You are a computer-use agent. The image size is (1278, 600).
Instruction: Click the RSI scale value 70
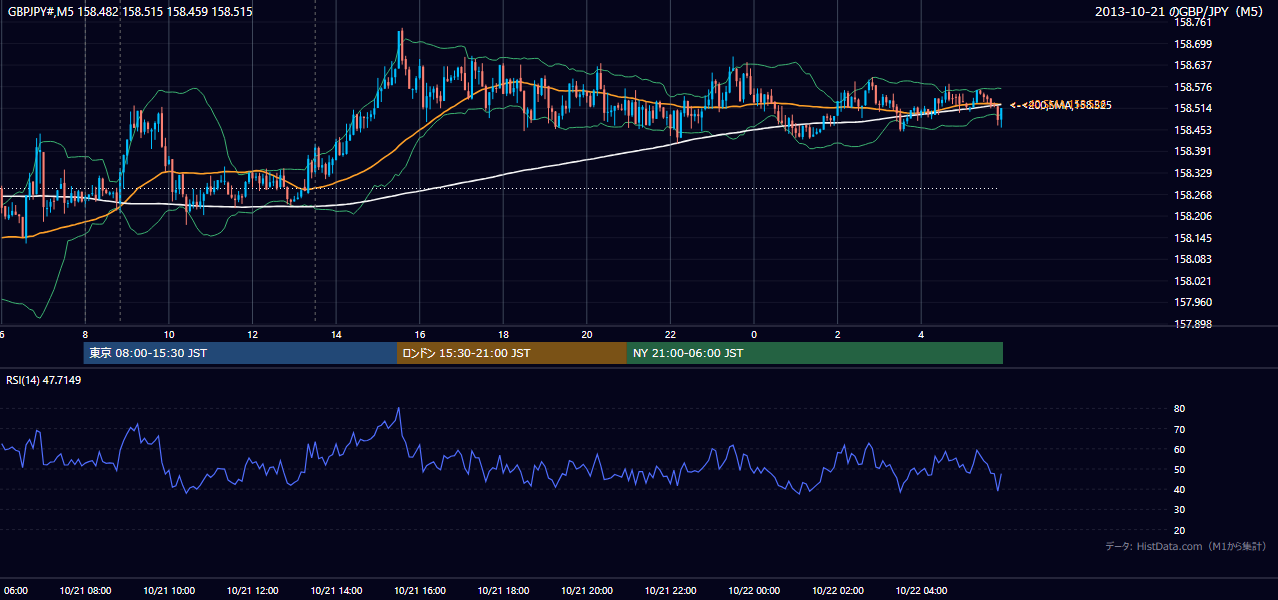[1179, 429]
